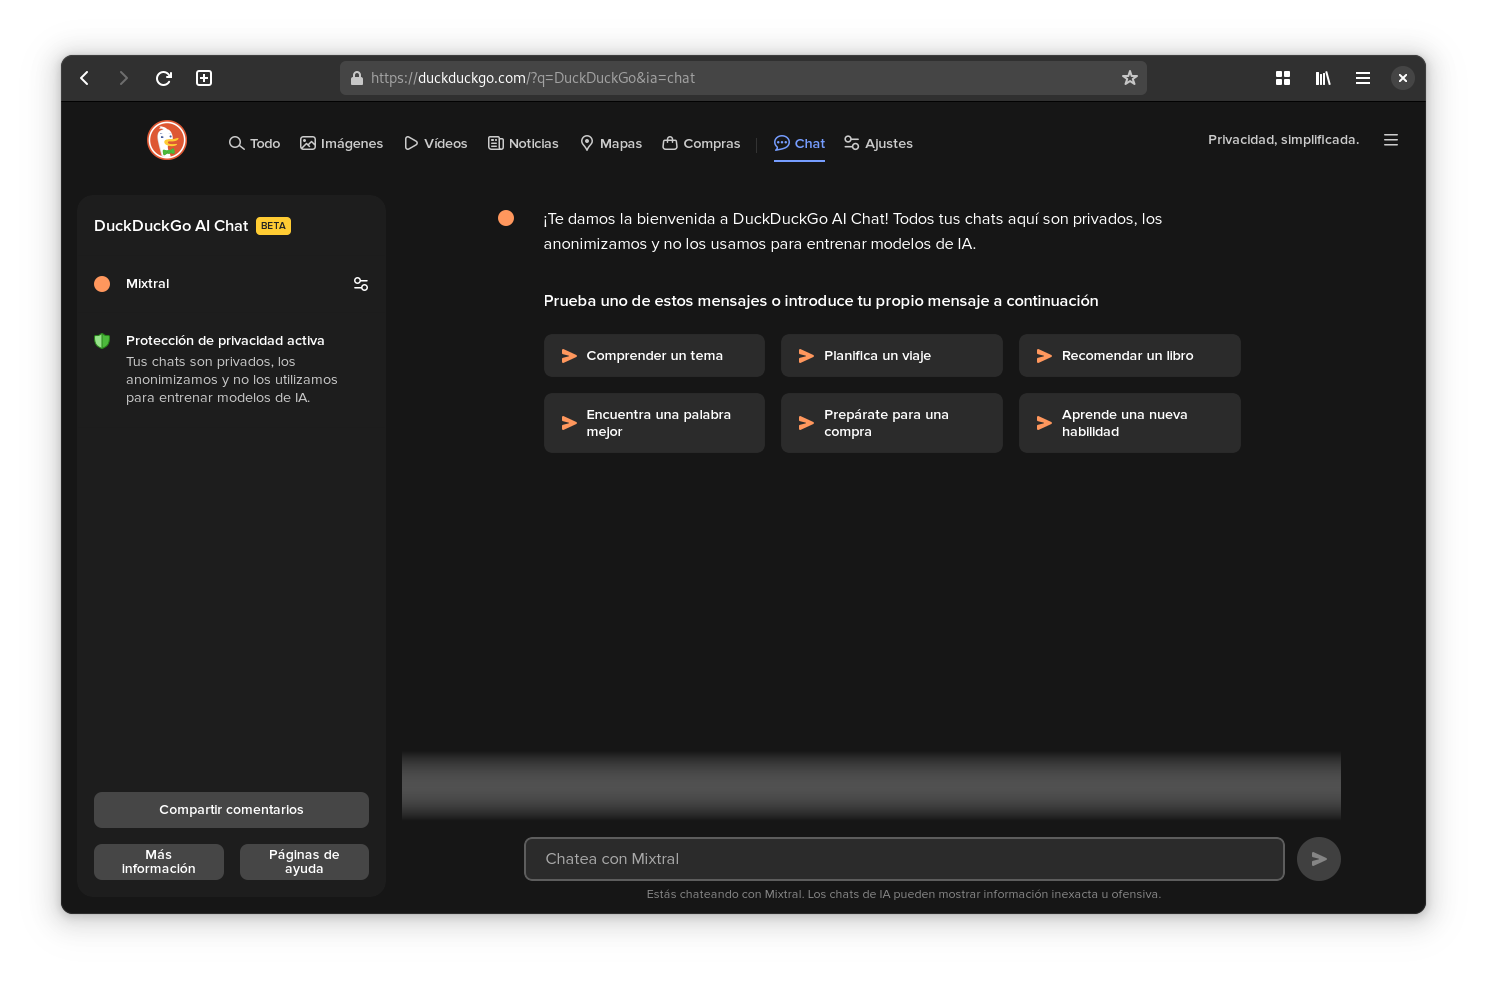Choose the 'Recomendar un libro' prompt

pos(1130,356)
